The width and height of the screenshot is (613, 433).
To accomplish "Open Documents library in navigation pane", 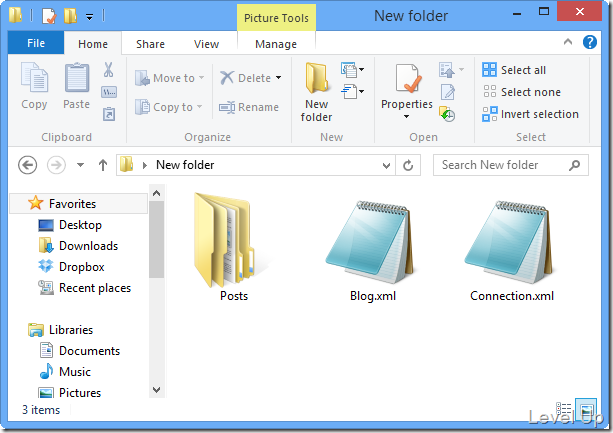I will [78, 351].
